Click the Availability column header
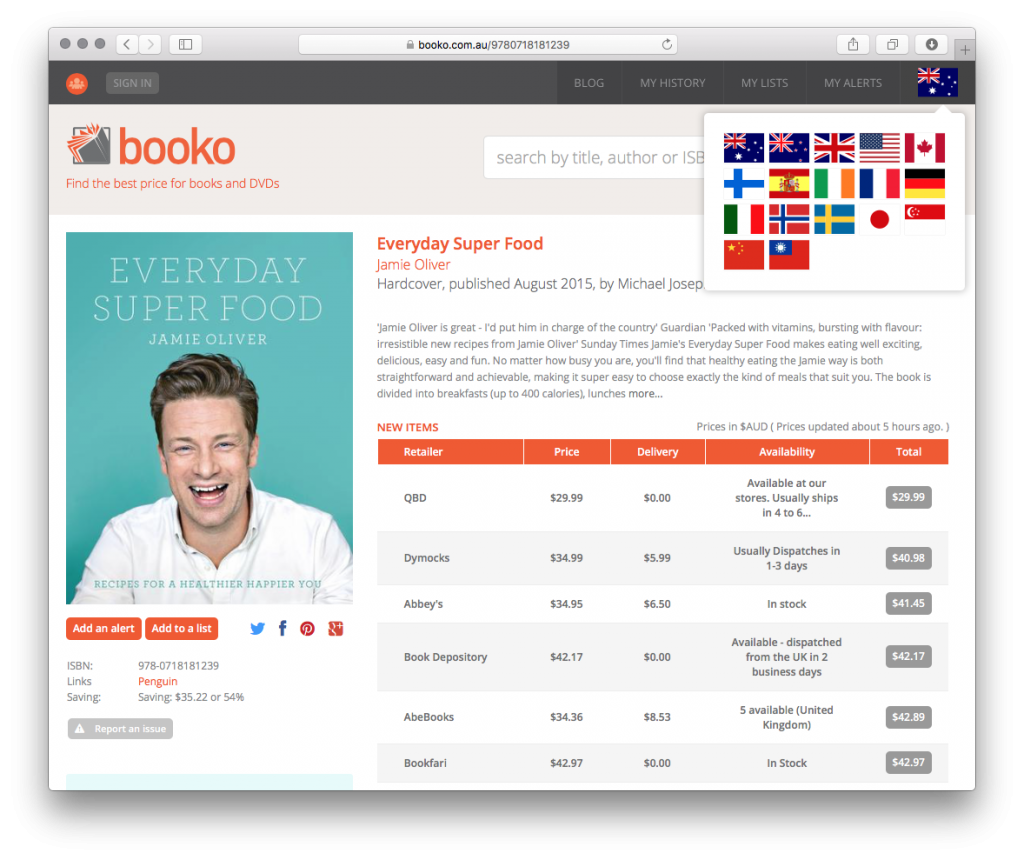This screenshot has width=1024, height=860. [787, 452]
